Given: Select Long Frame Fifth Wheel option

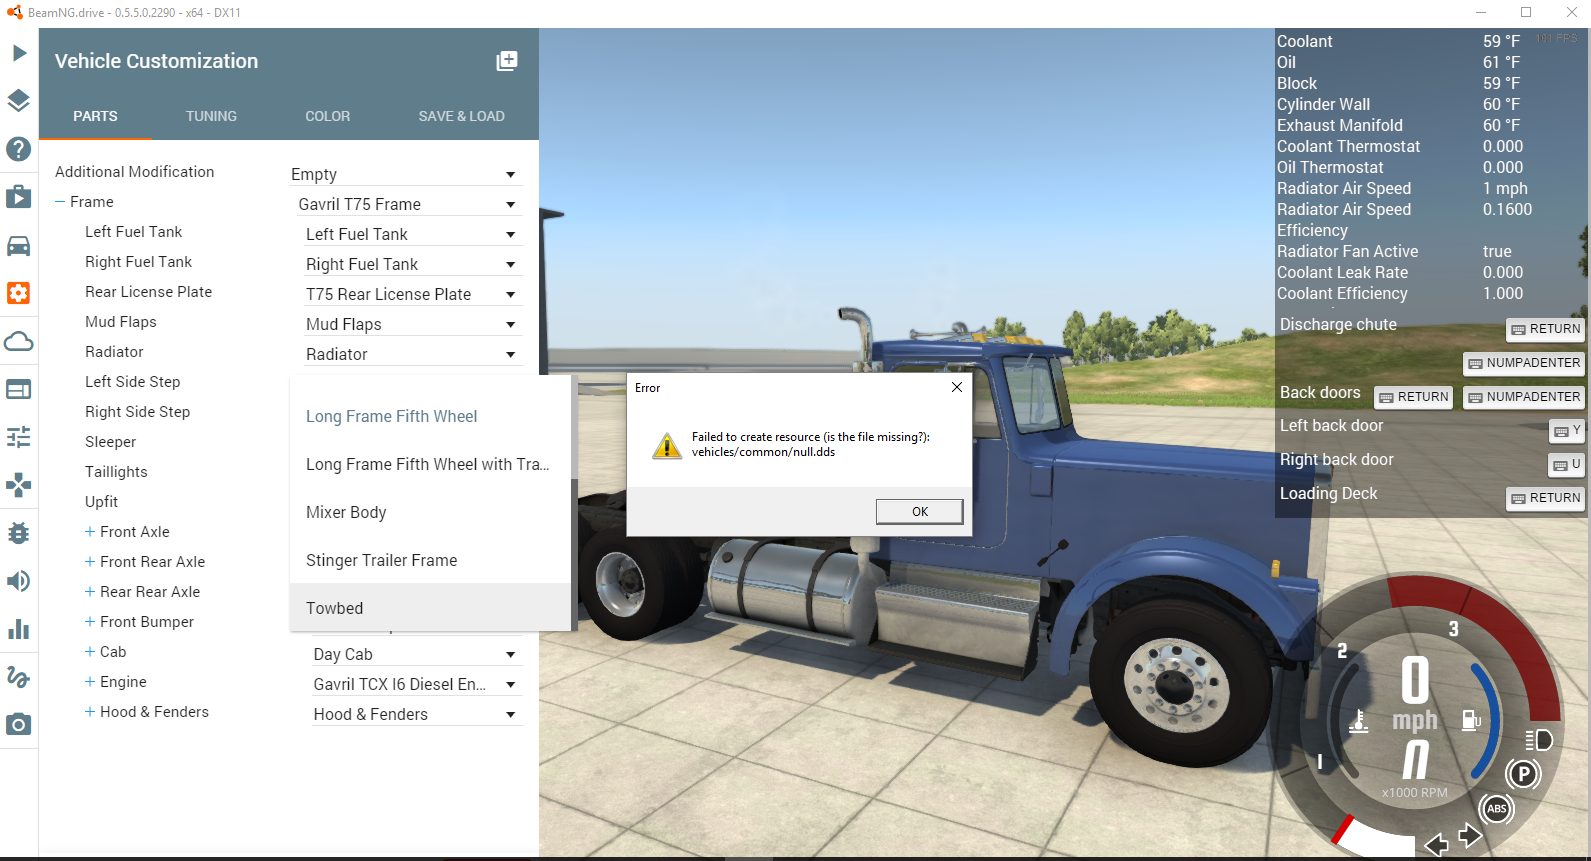Looking at the screenshot, I should pyautogui.click(x=430, y=416).
